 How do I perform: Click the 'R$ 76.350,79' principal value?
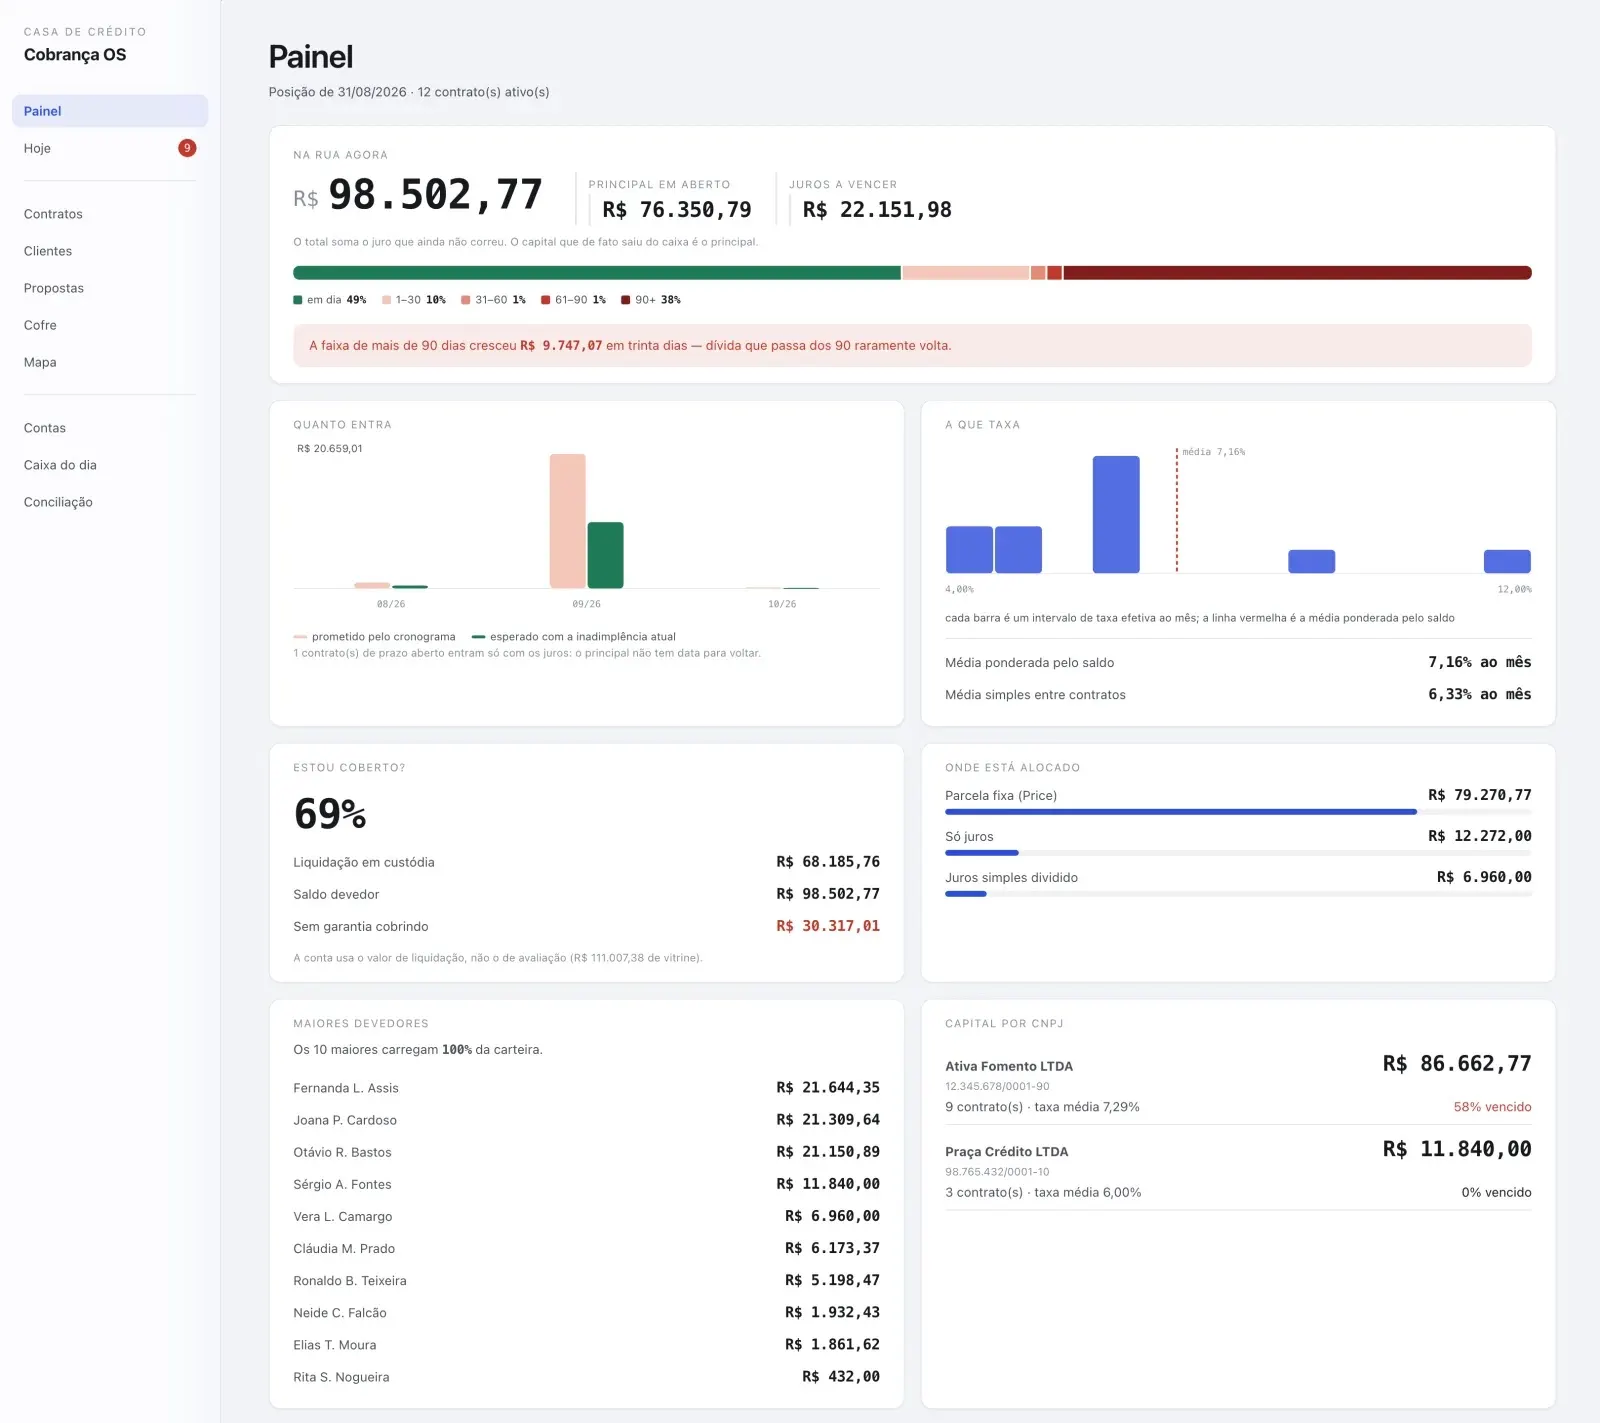[677, 210]
